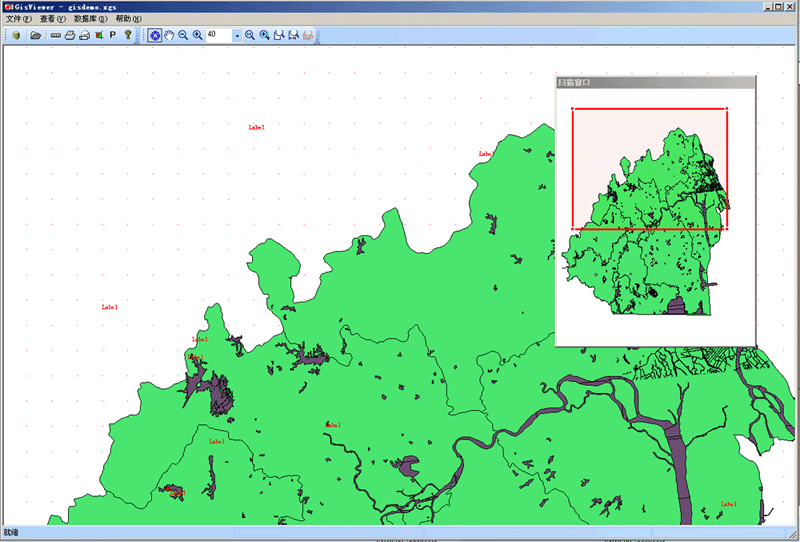
Task: Select the ruler measure tool icon
Action: [x=56, y=35]
